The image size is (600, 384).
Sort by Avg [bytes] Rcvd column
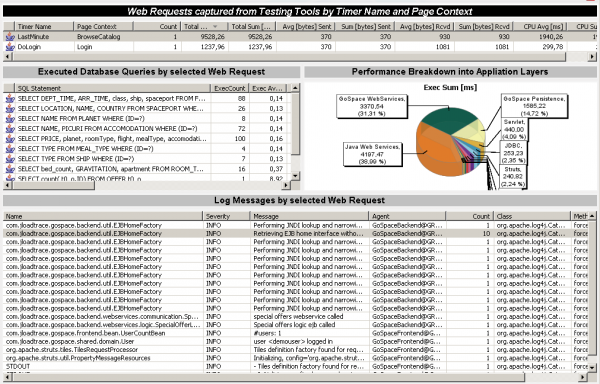click(425, 26)
